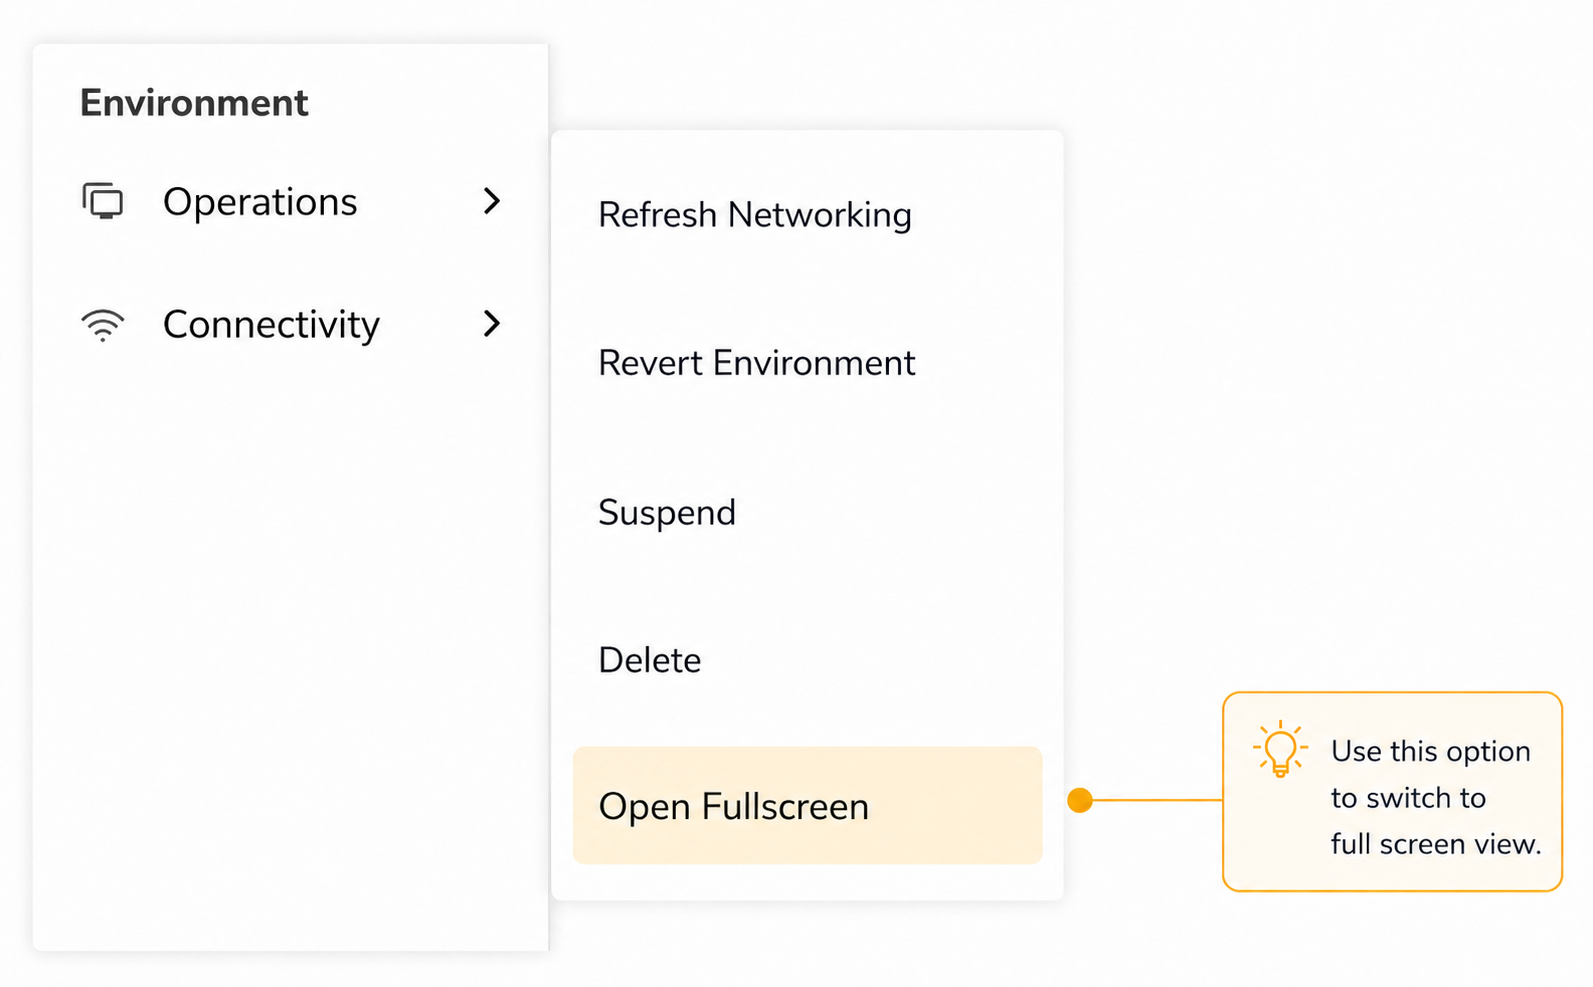This screenshot has height=987, width=1593.
Task: Choose Delete from the submenu
Action: tap(650, 660)
